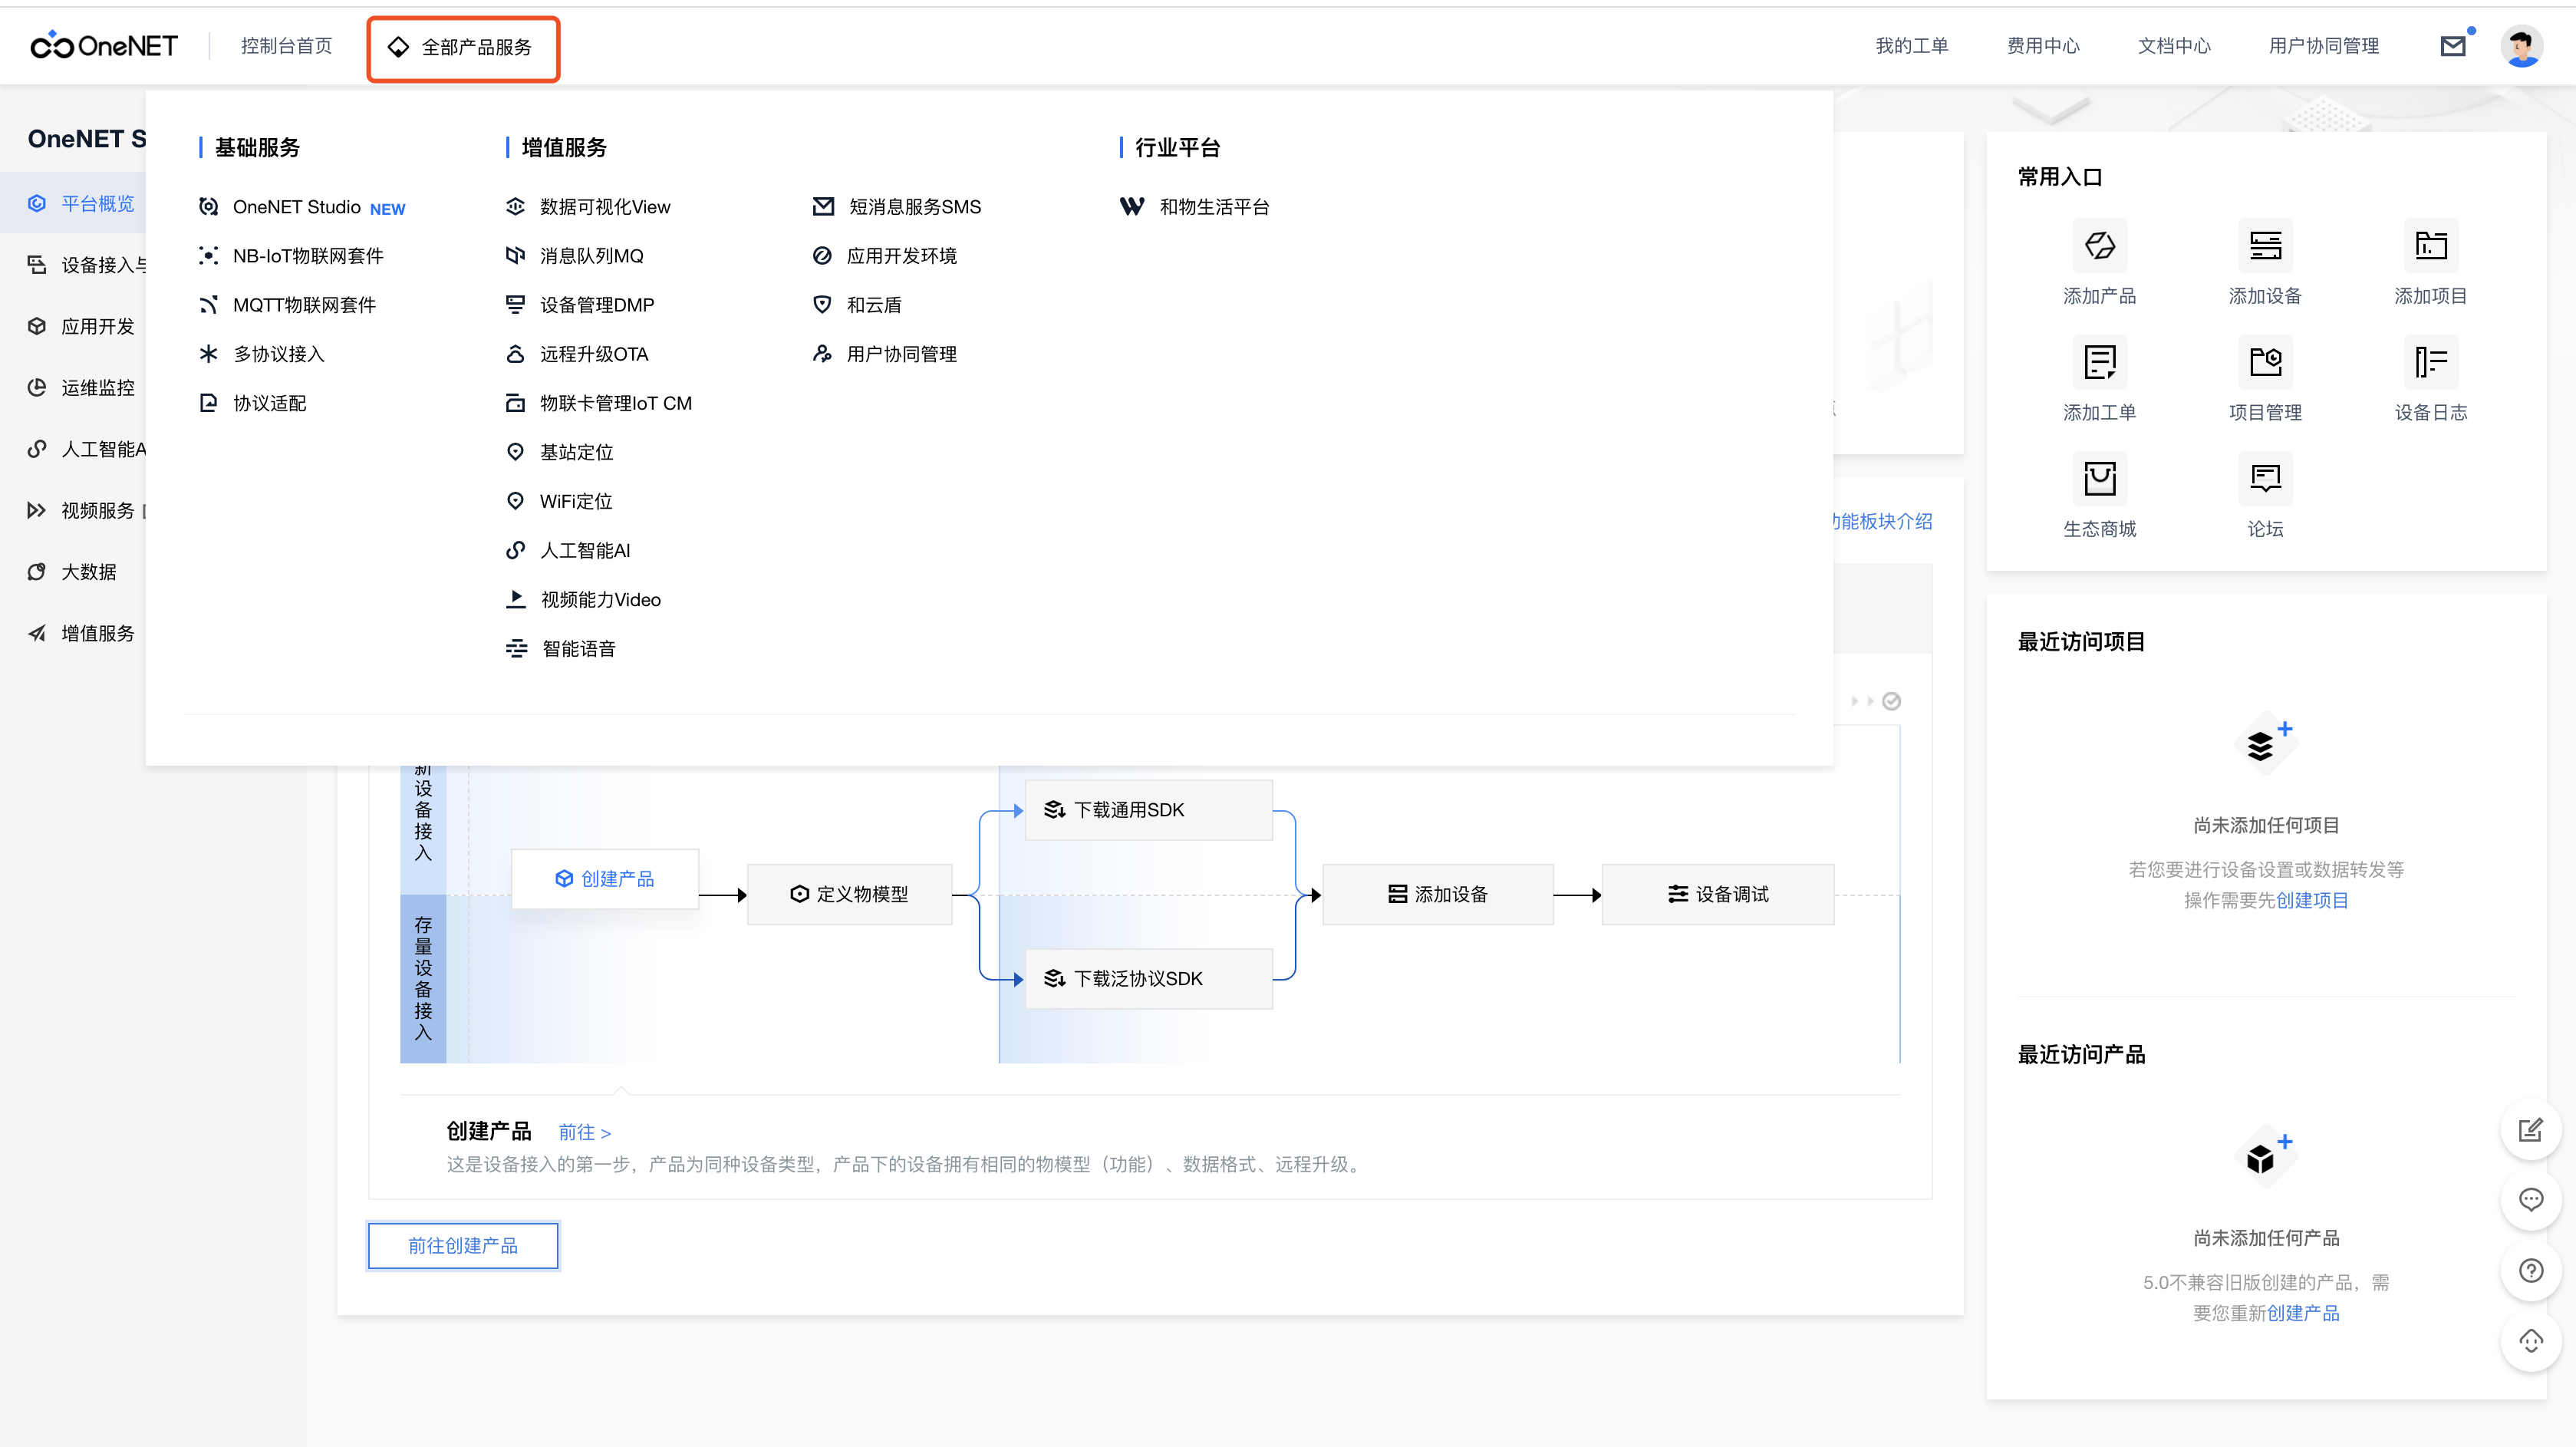Select 应用开发环境 menu entry

[x=884, y=256]
